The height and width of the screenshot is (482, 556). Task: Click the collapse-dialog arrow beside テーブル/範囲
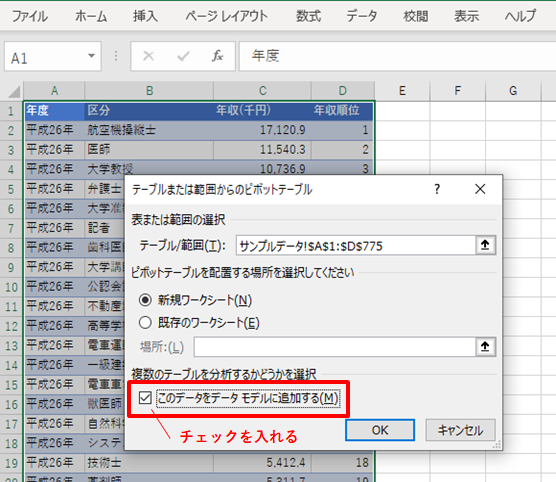(485, 245)
